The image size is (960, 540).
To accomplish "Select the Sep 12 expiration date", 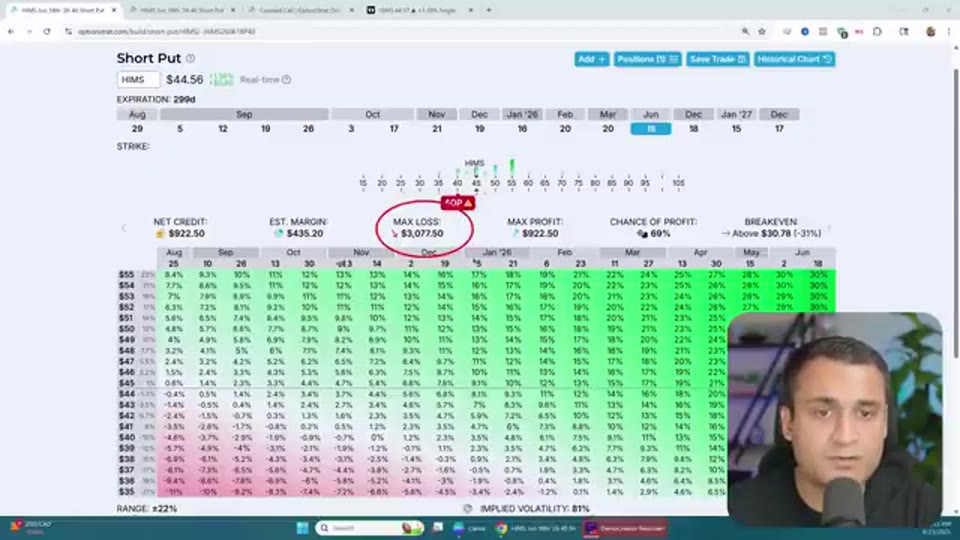I will pos(223,129).
